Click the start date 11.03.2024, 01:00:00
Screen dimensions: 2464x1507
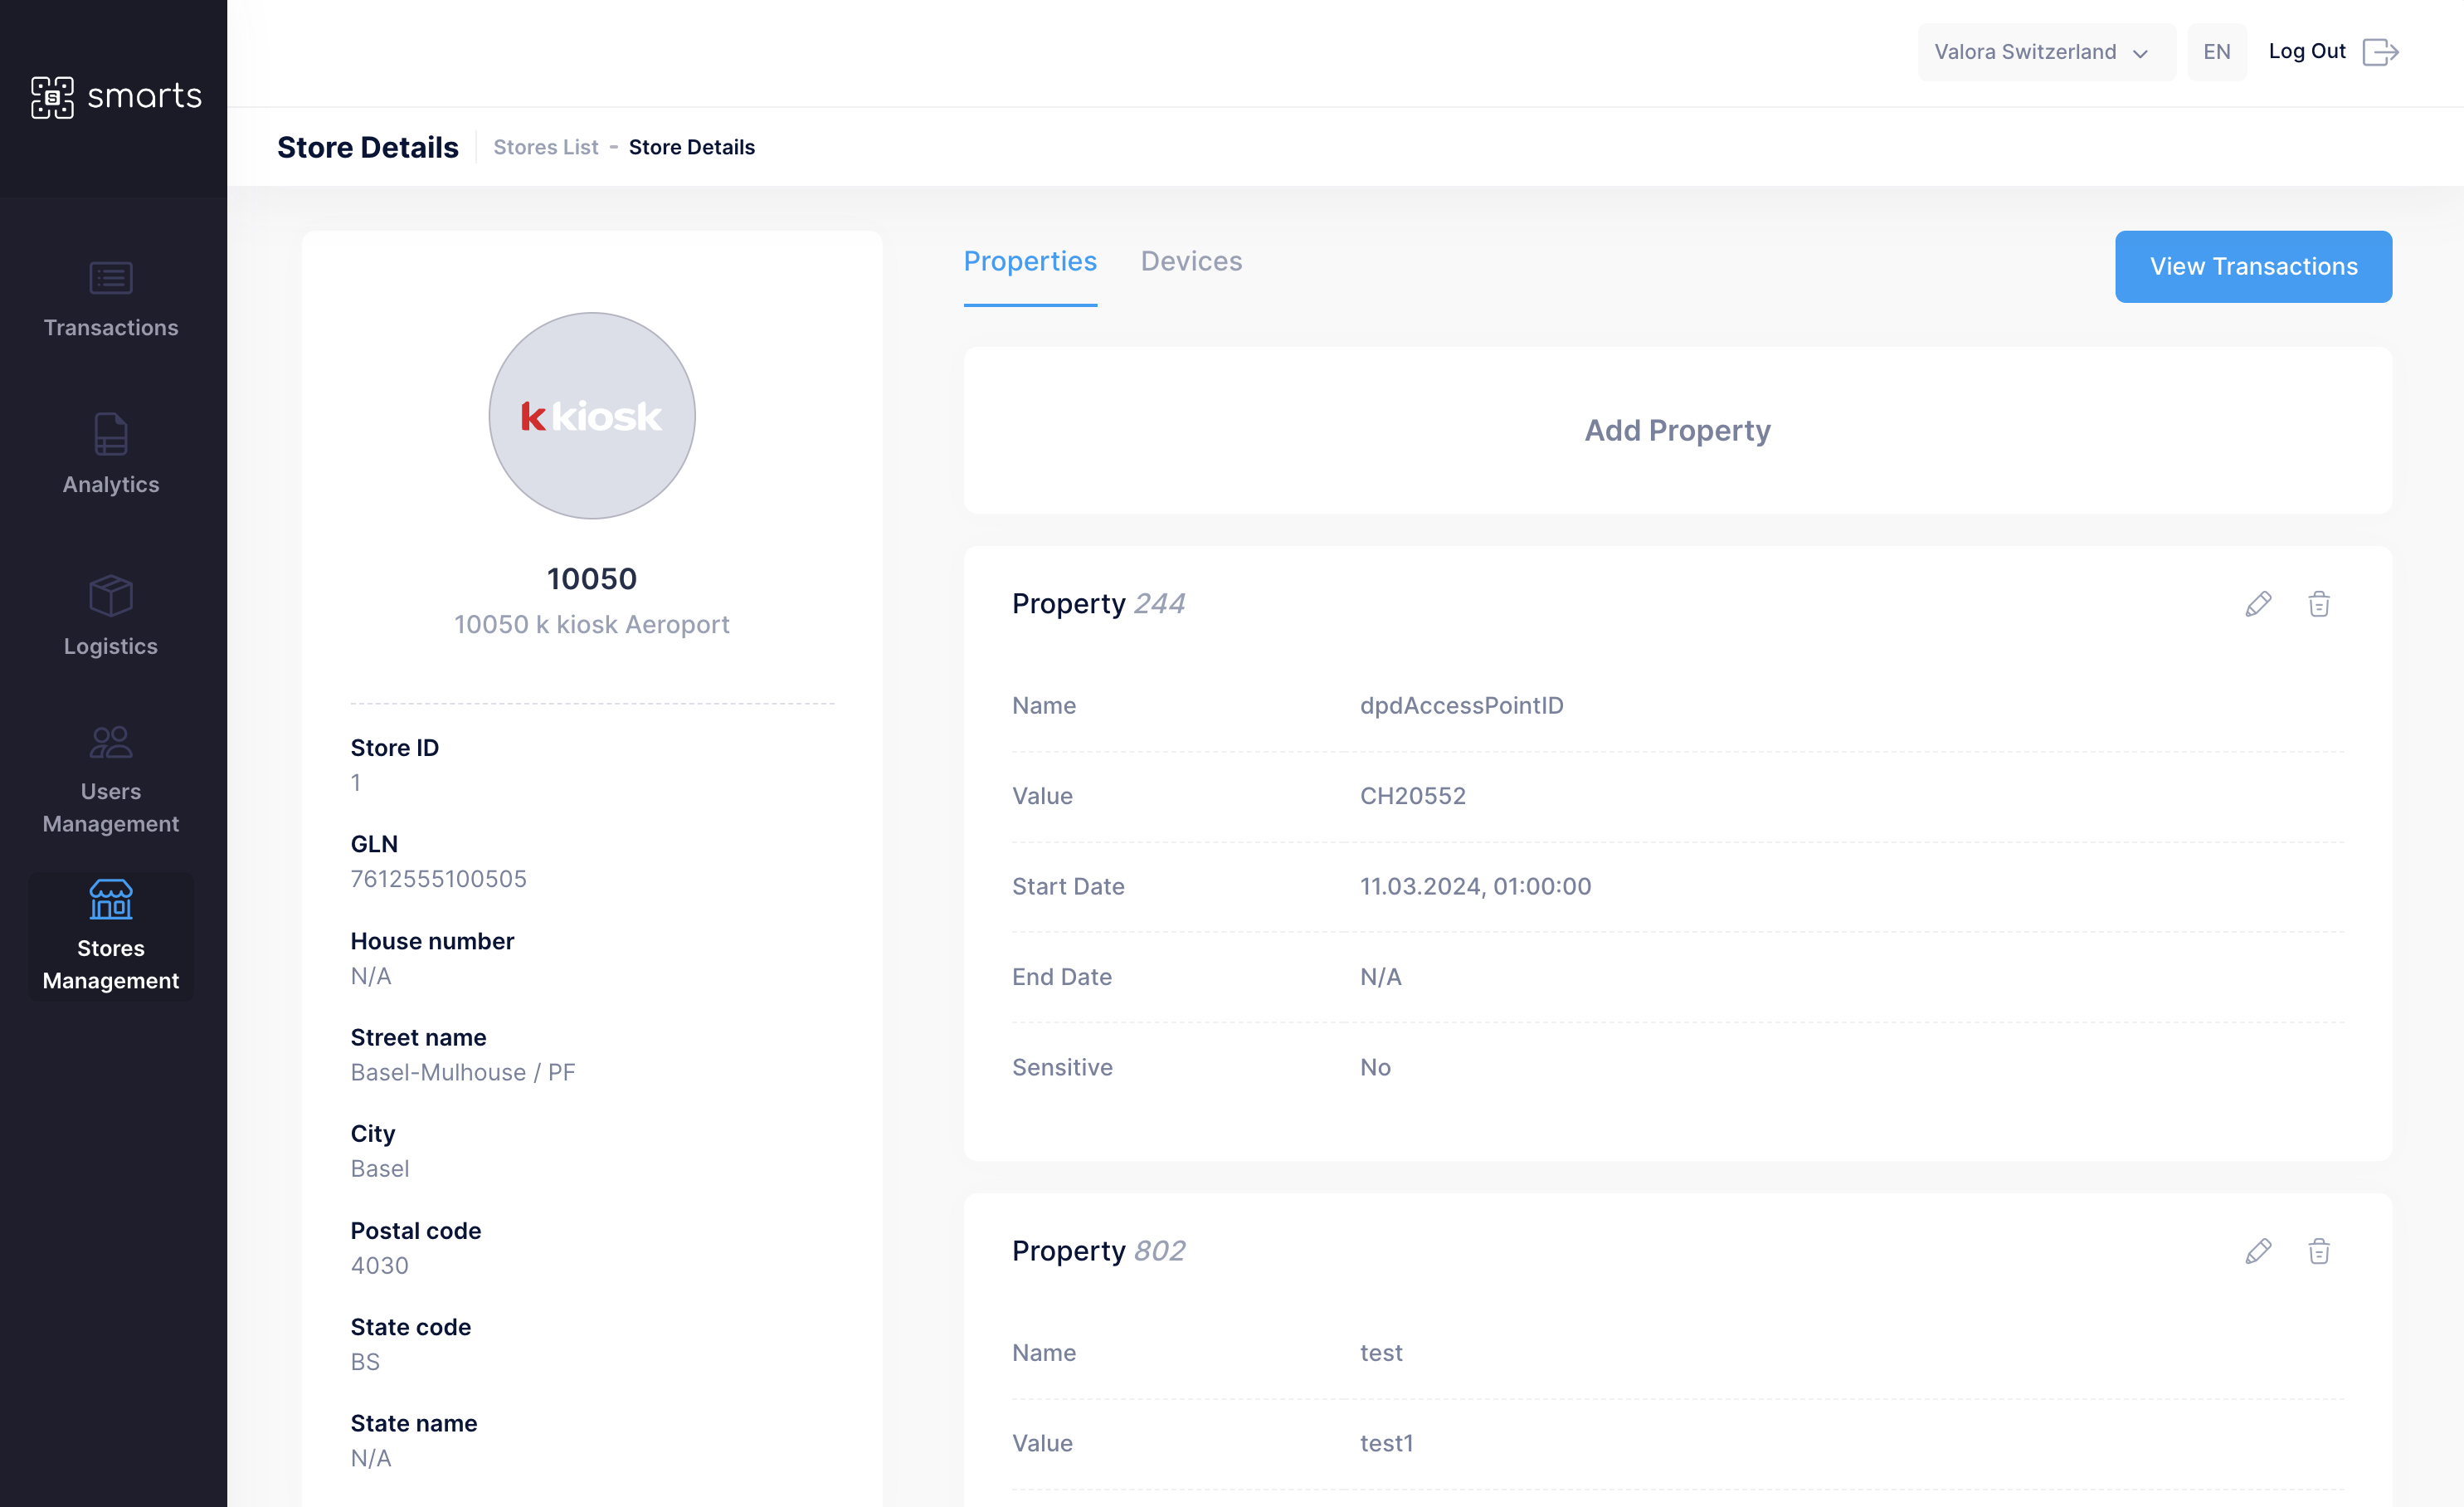(1475, 886)
